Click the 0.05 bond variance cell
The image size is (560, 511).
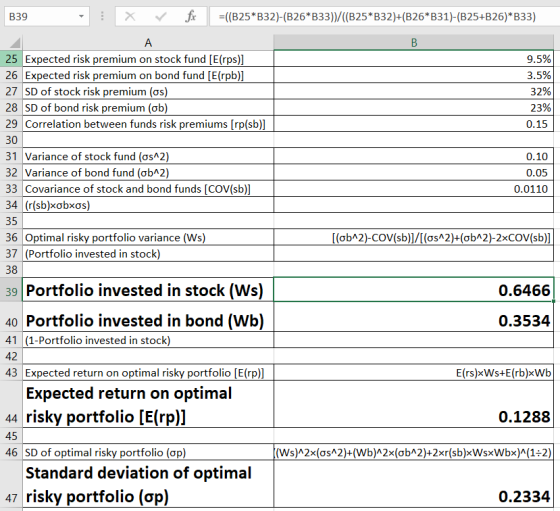[x=414, y=172]
